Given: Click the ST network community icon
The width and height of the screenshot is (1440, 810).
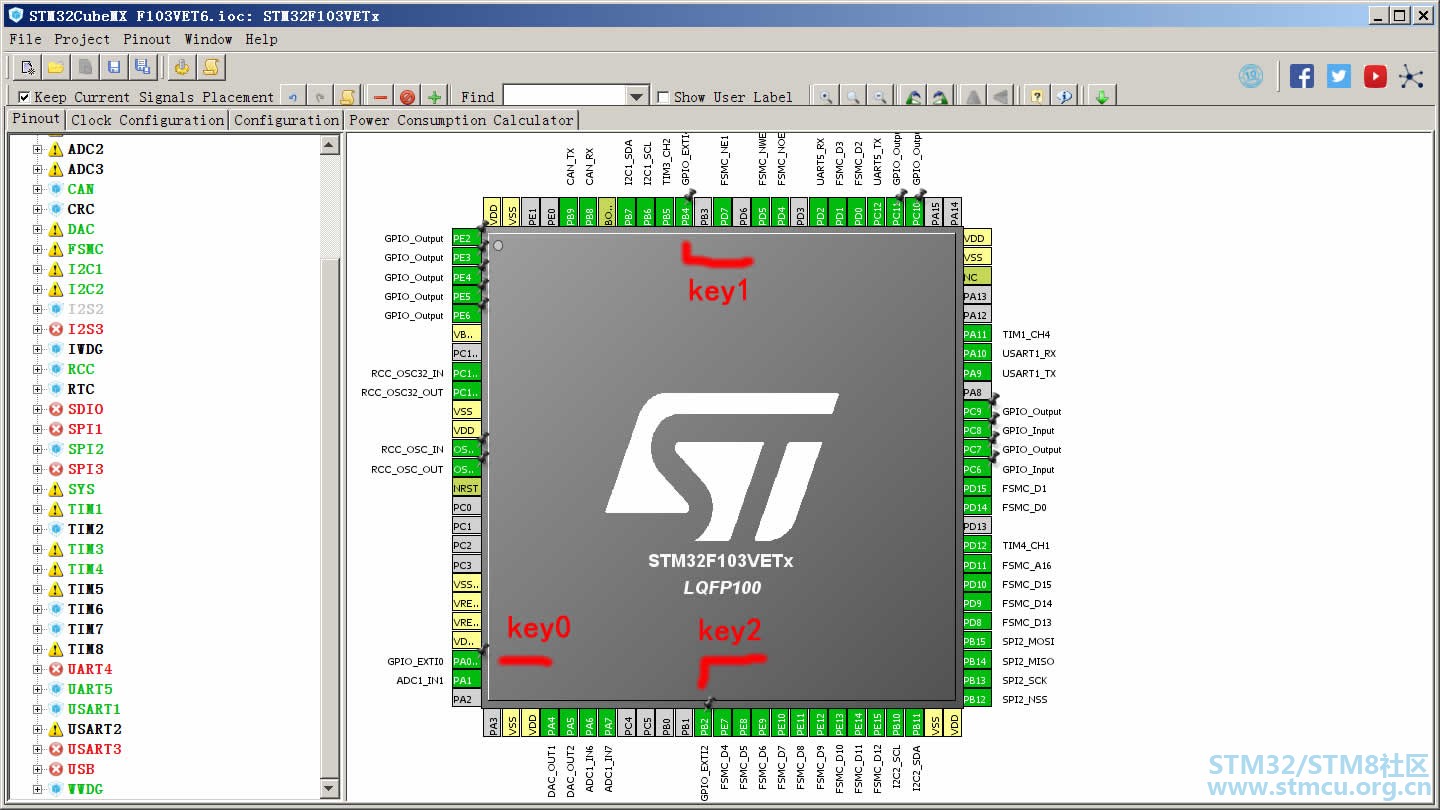Looking at the screenshot, I should click(1411, 76).
